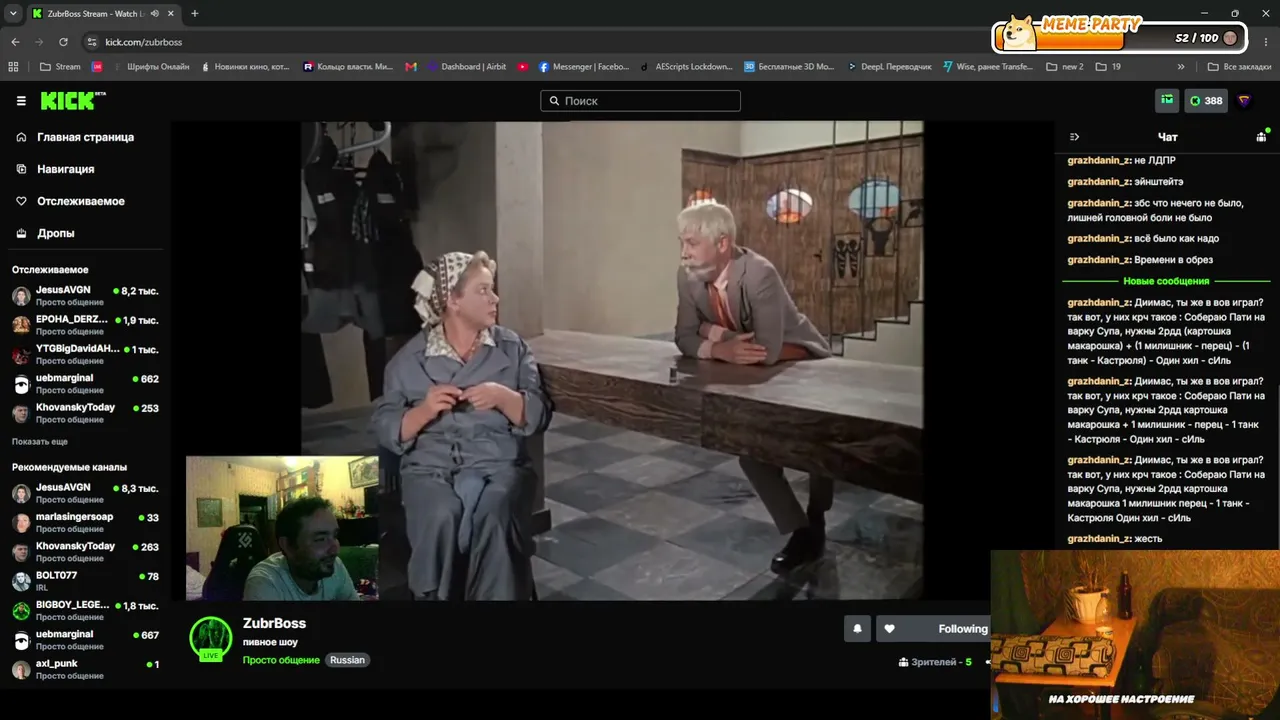Open the green gifts icon in Kick header
Image resolution: width=1280 pixels, height=720 pixels.
click(x=1167, y=100)
